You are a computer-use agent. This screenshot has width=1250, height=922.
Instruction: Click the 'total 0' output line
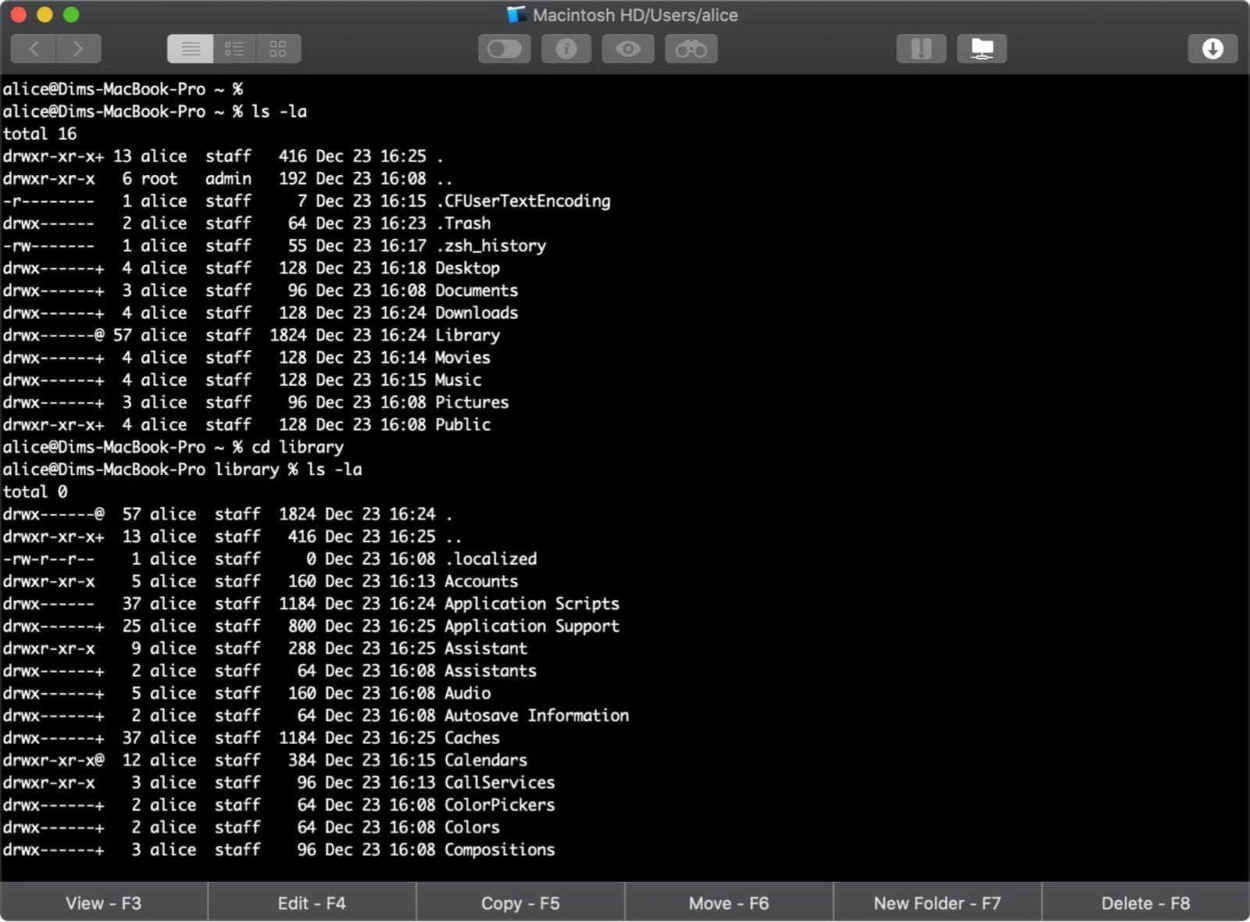pos(35,492)
